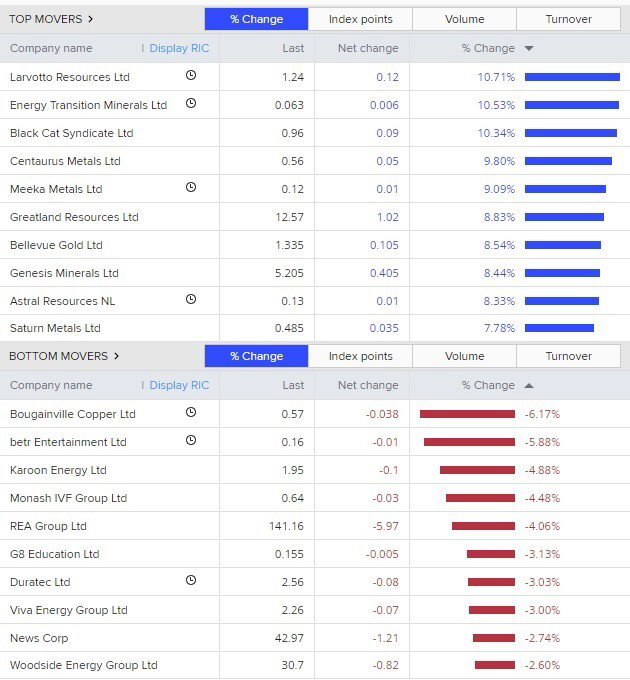Select Viva Energy Group Ltd row name
Viewport: 630px width, 680px height.
[69, 610]
